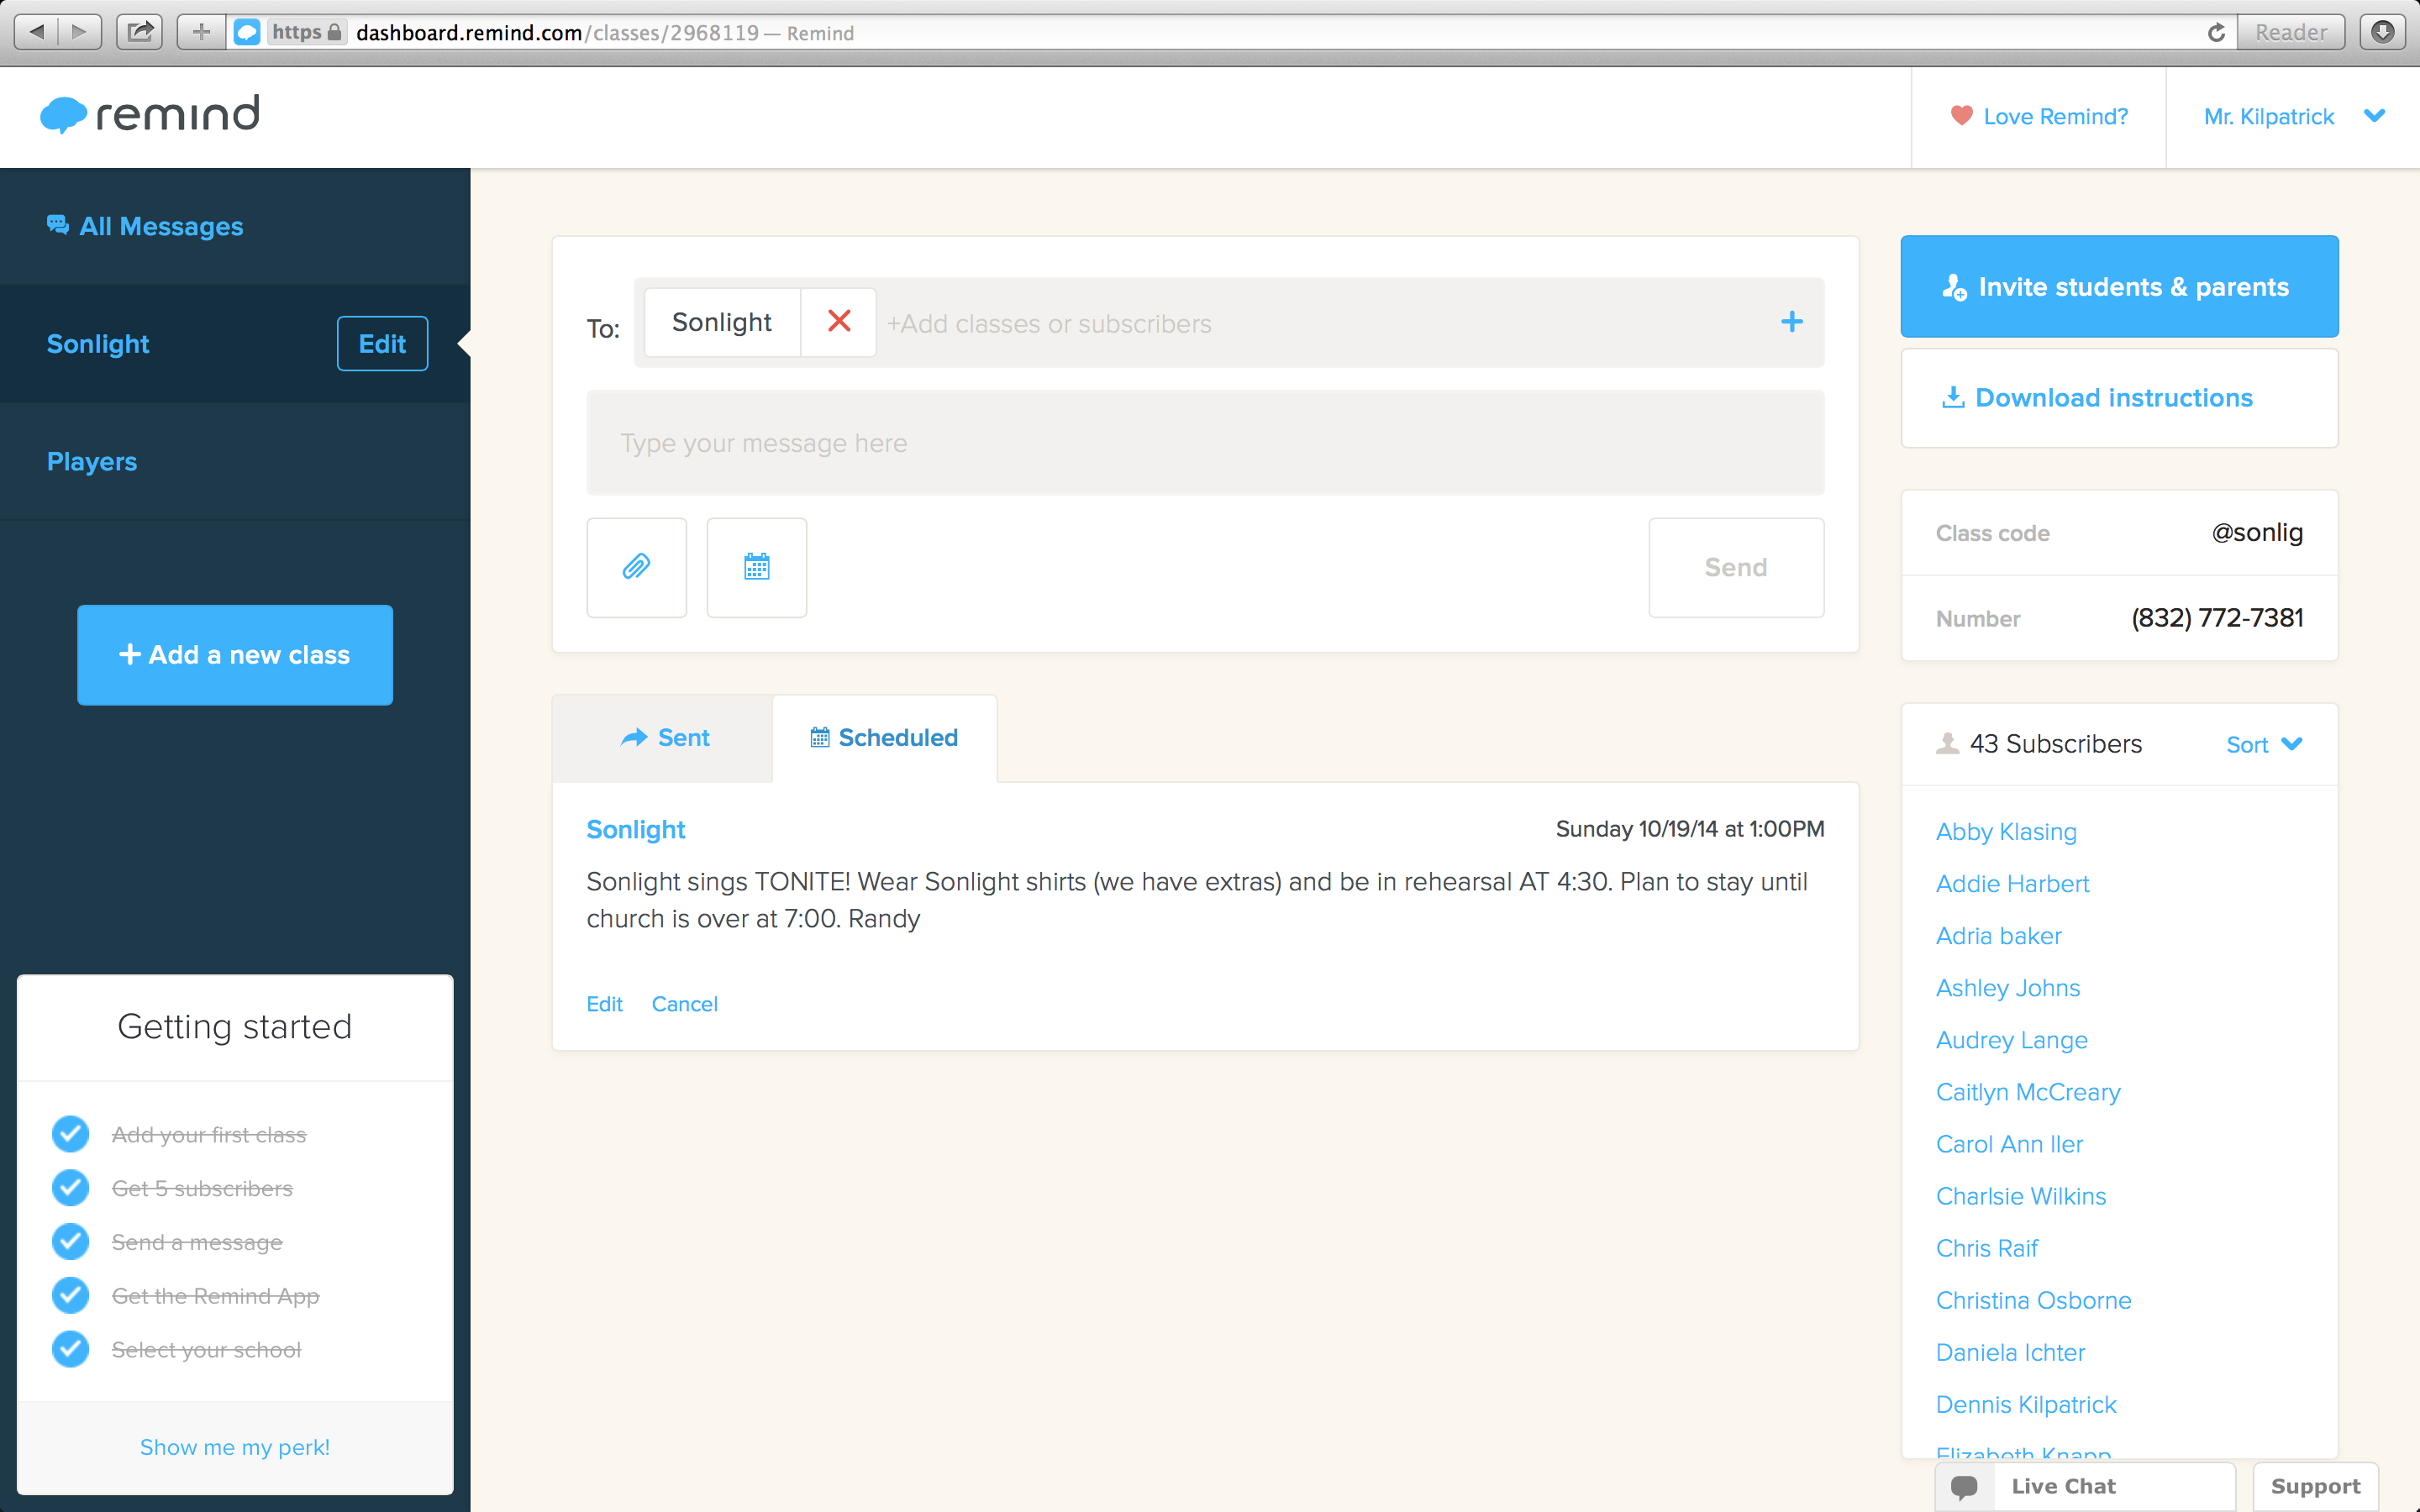The width and height of the screenshot is (2420, 1512).
Task: Click the Send button
Action: tap(1736, 567)
